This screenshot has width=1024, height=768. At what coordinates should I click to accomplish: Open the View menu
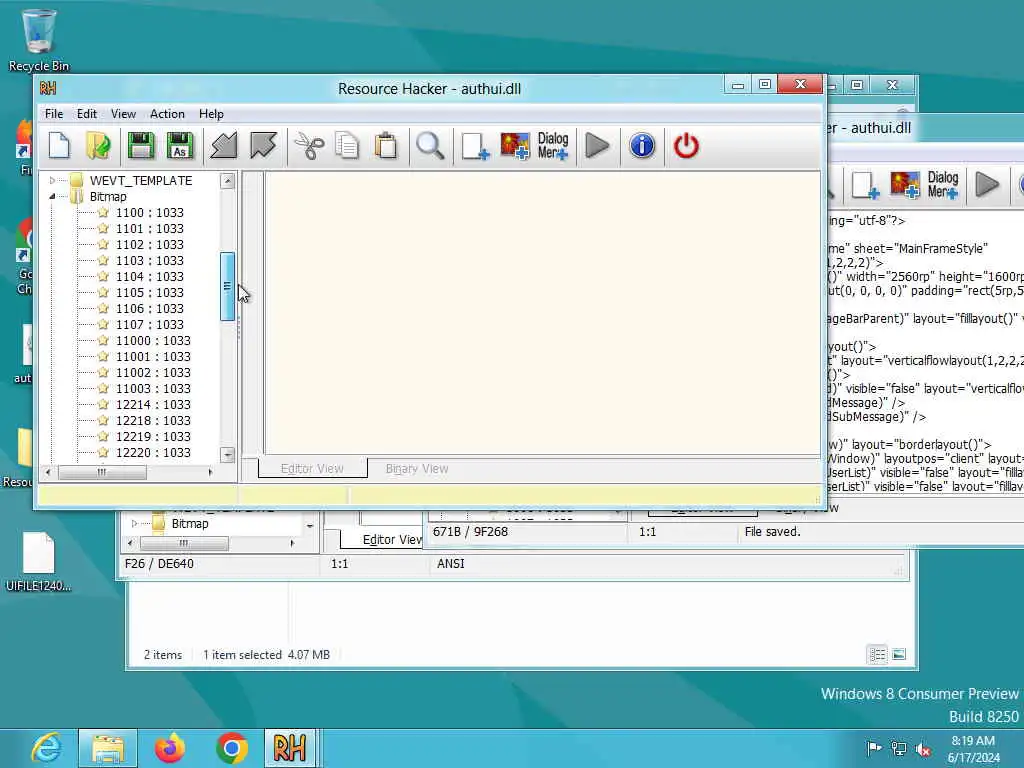123,114
